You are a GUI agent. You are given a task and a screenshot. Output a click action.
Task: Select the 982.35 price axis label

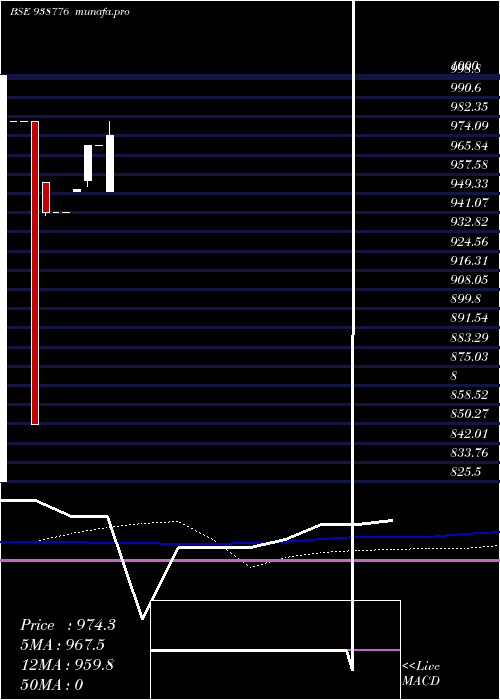click(x=469, y=107)
